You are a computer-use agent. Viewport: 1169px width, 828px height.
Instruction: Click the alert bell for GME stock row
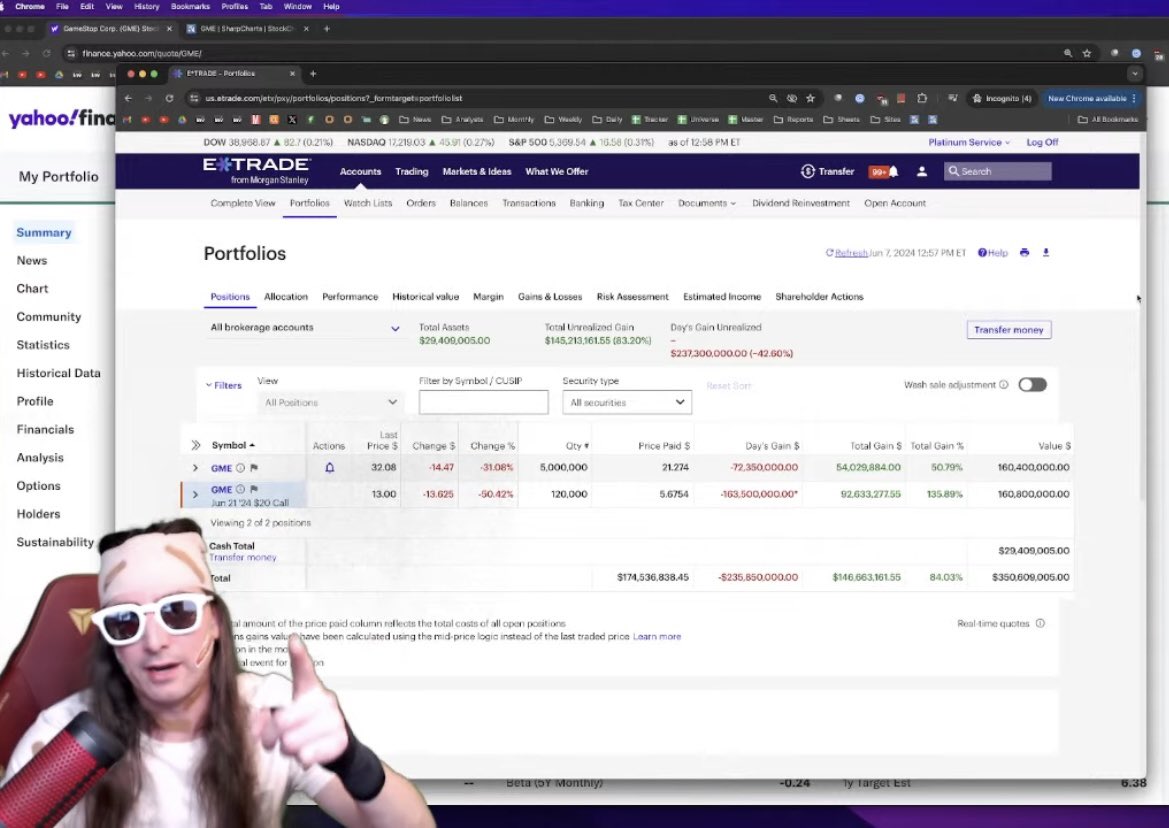pos(330,467)
